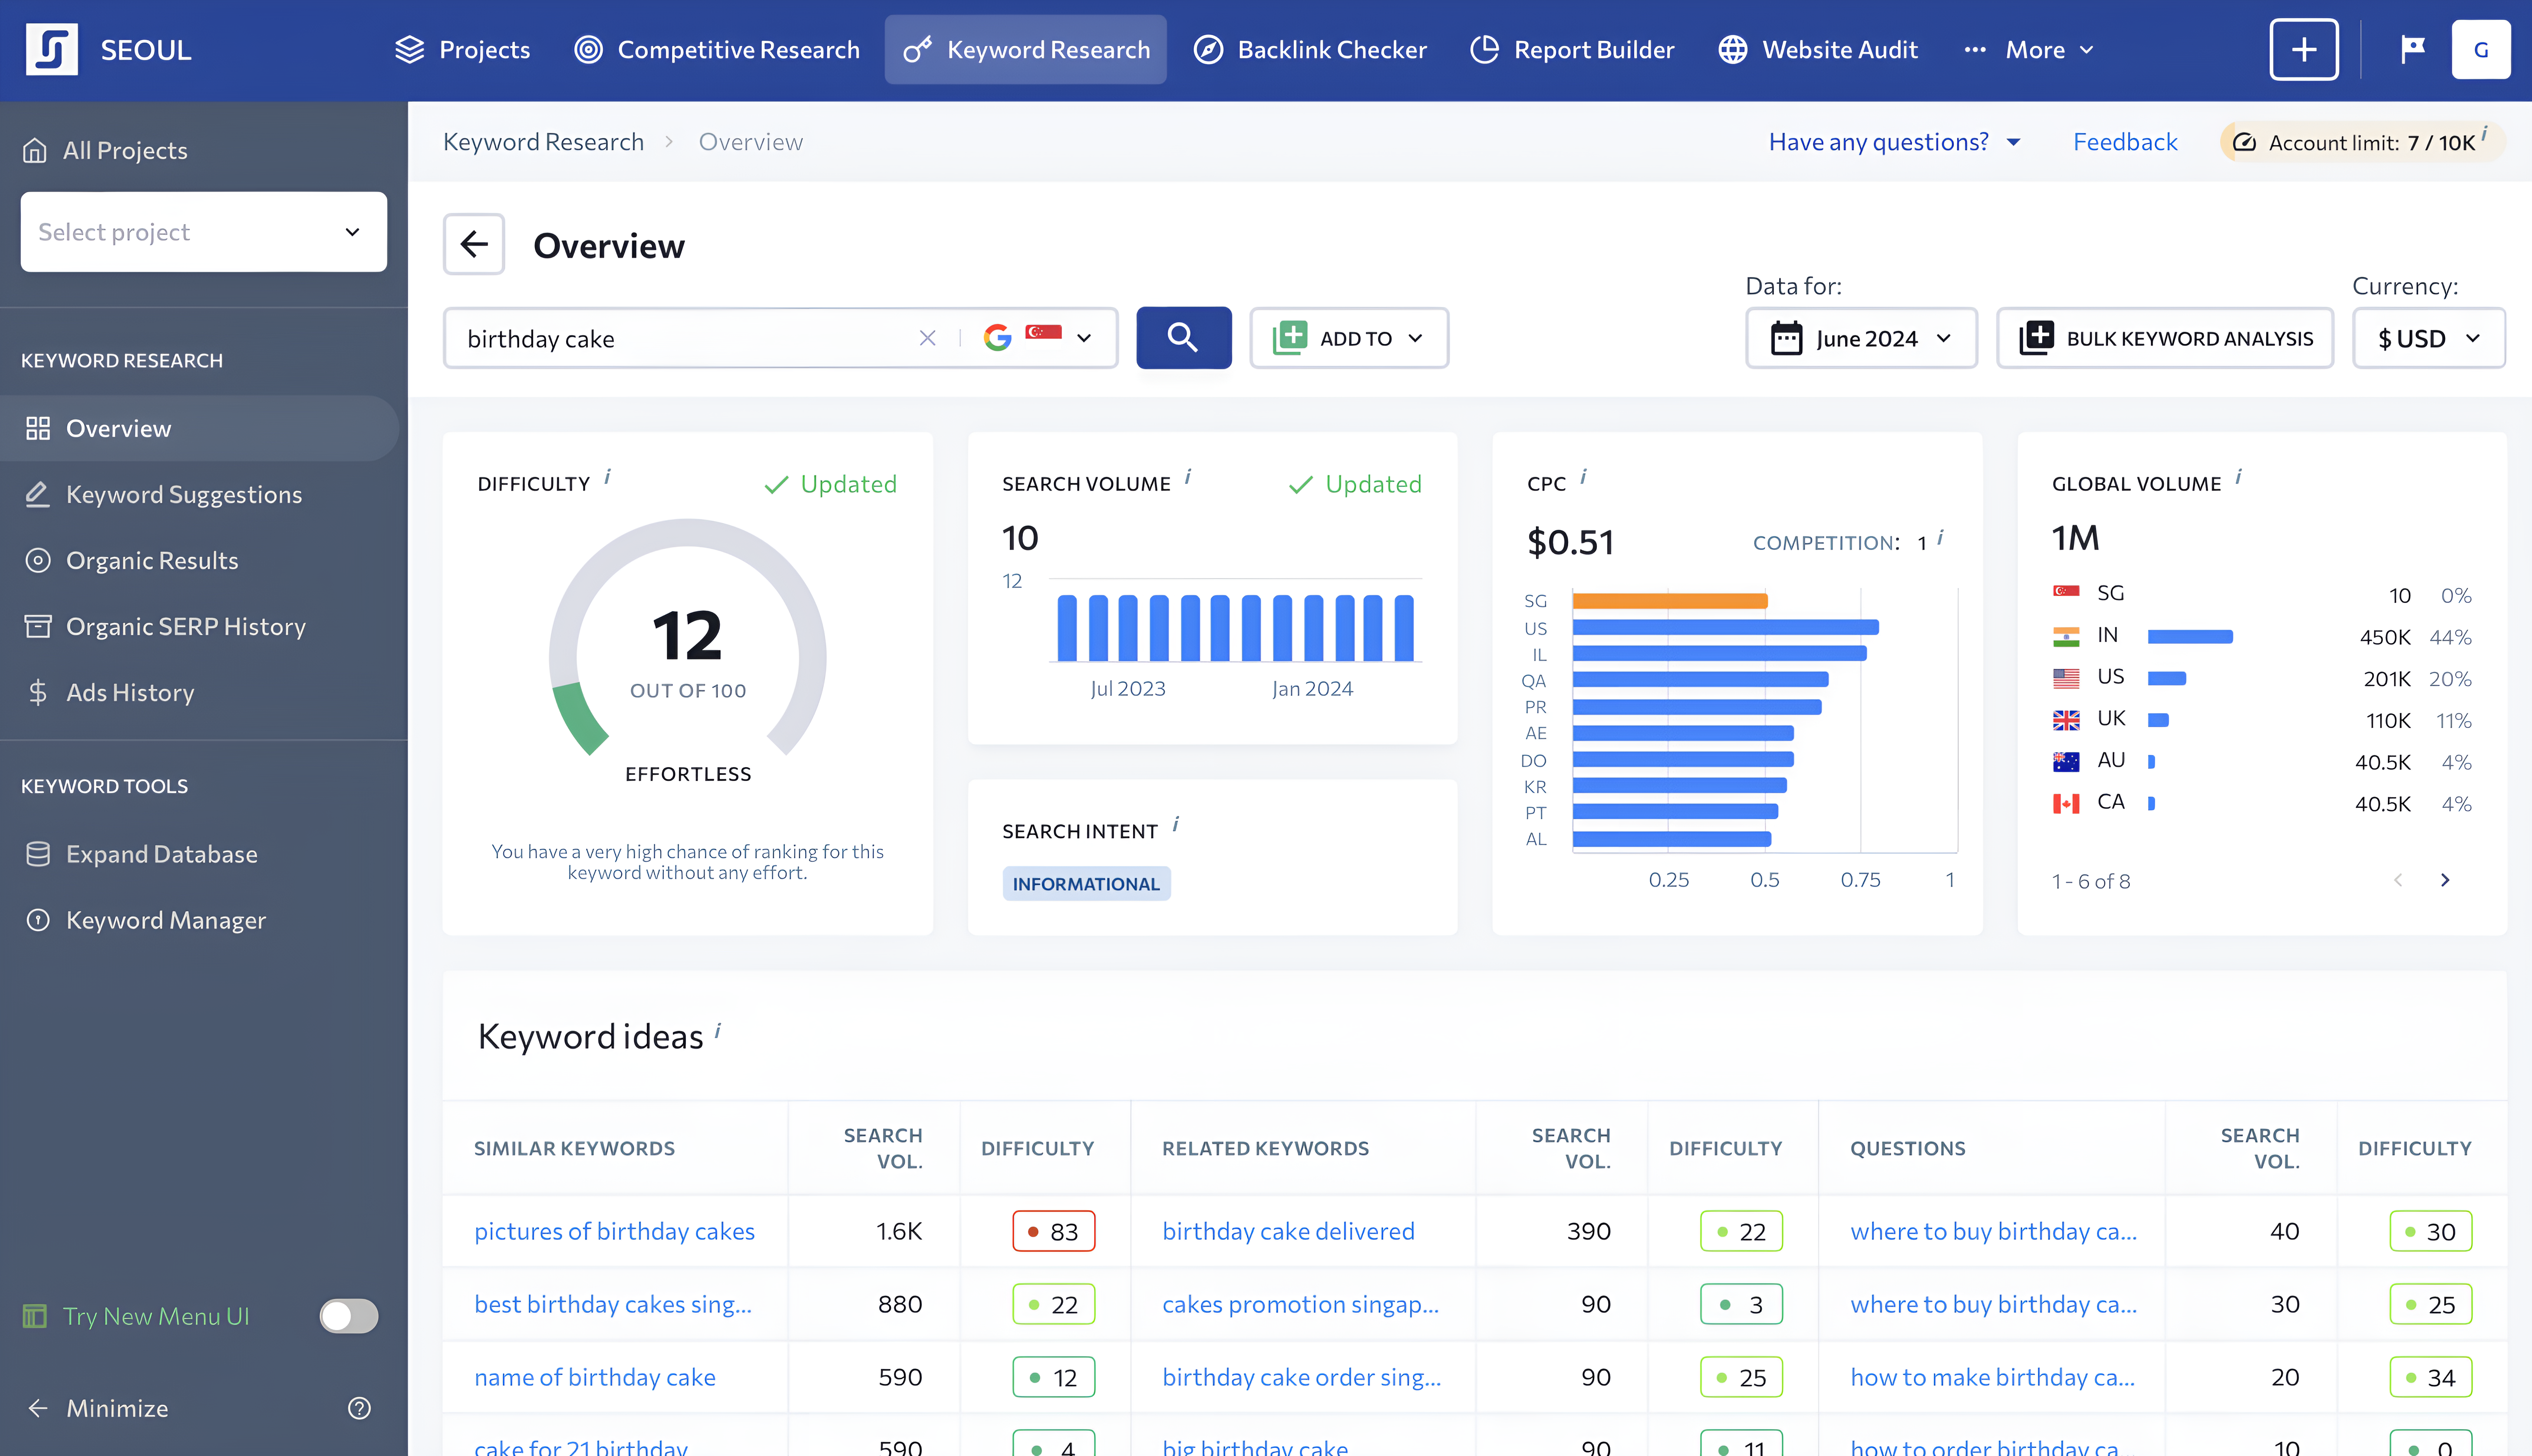Click Keyword Research breadcrumb link

click(x=543, y=142)
